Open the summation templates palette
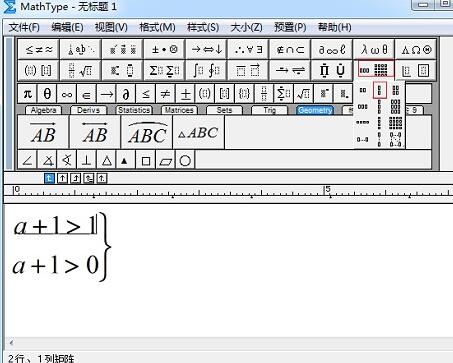Screen dimensions: 453x363 coord(164,70)
